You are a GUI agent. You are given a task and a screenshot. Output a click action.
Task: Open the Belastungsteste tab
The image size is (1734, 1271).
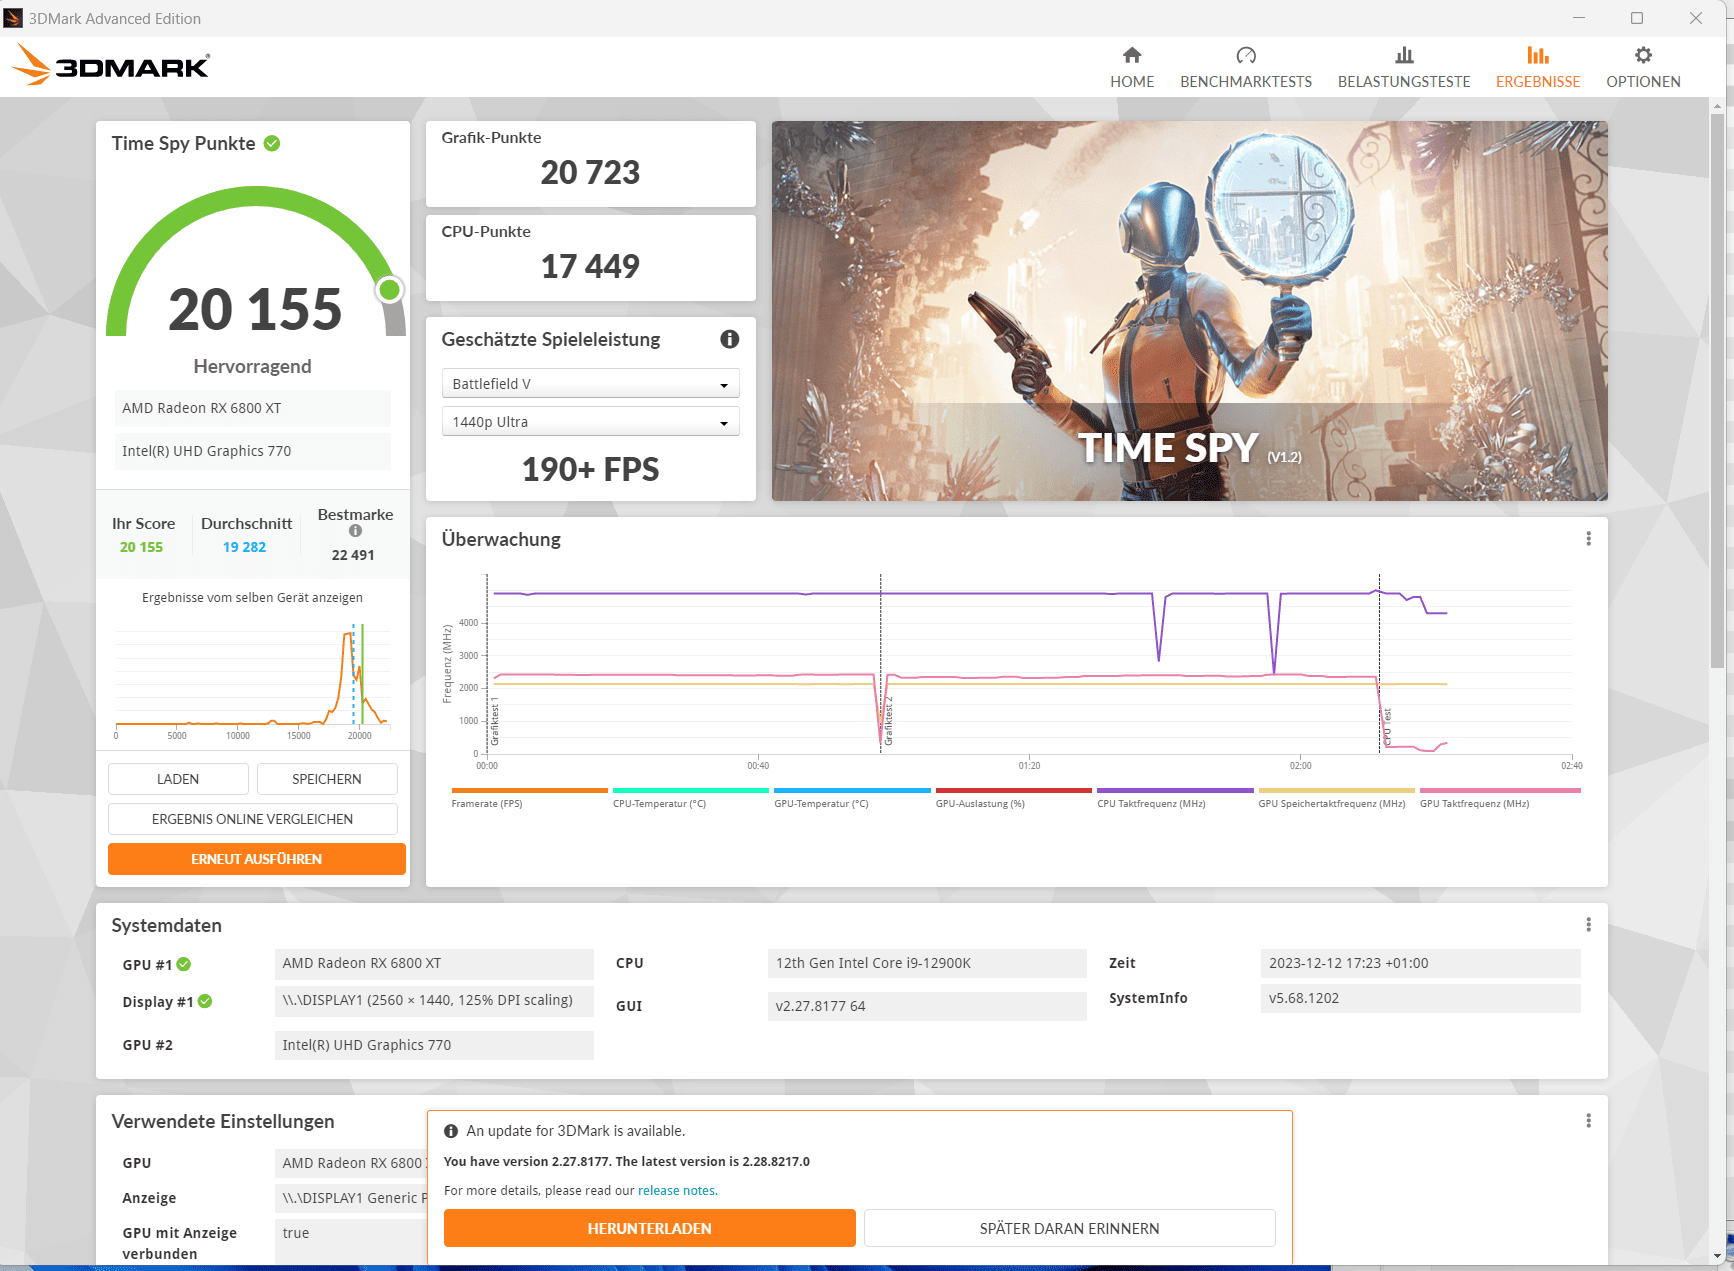point(1404,68)
